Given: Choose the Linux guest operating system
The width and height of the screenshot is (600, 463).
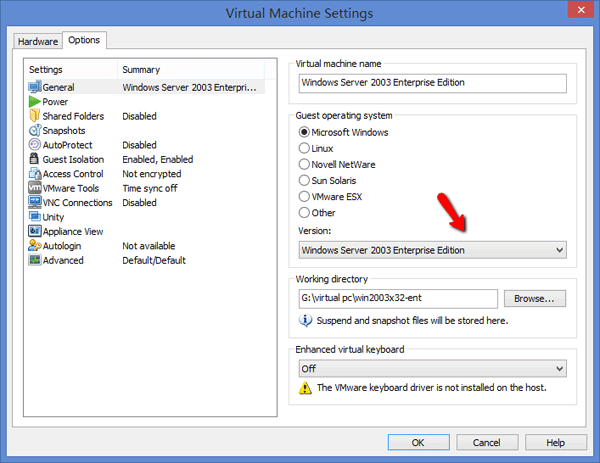Looking at the screenshot, I should point(304,148).
